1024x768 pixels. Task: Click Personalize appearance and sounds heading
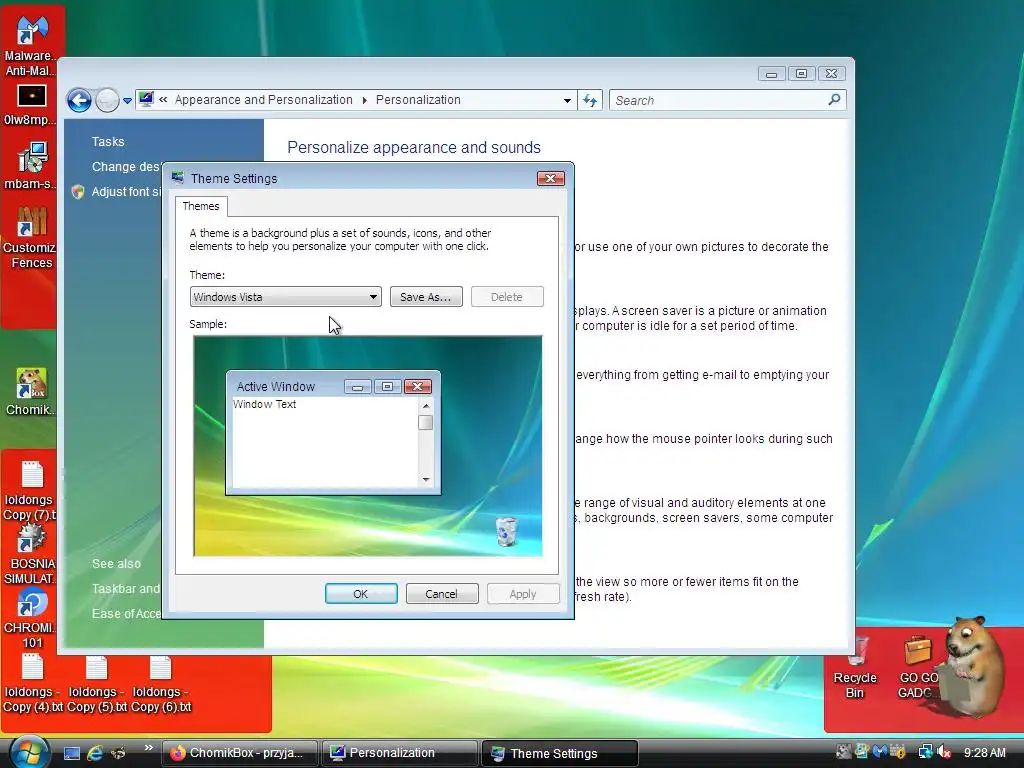point(414,148)
